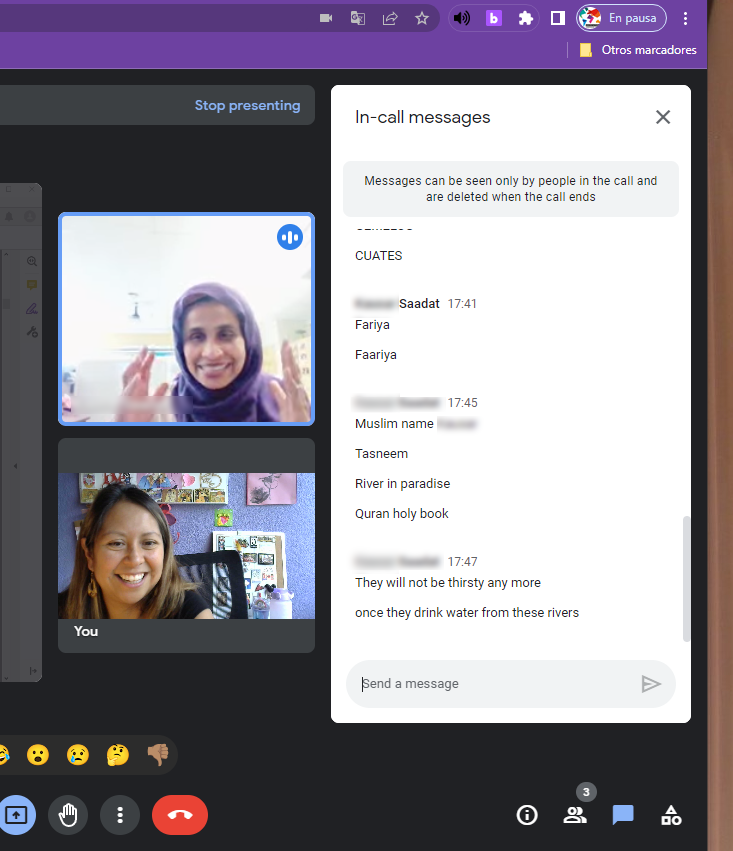Send the surprised face emoji reaction

38,755
